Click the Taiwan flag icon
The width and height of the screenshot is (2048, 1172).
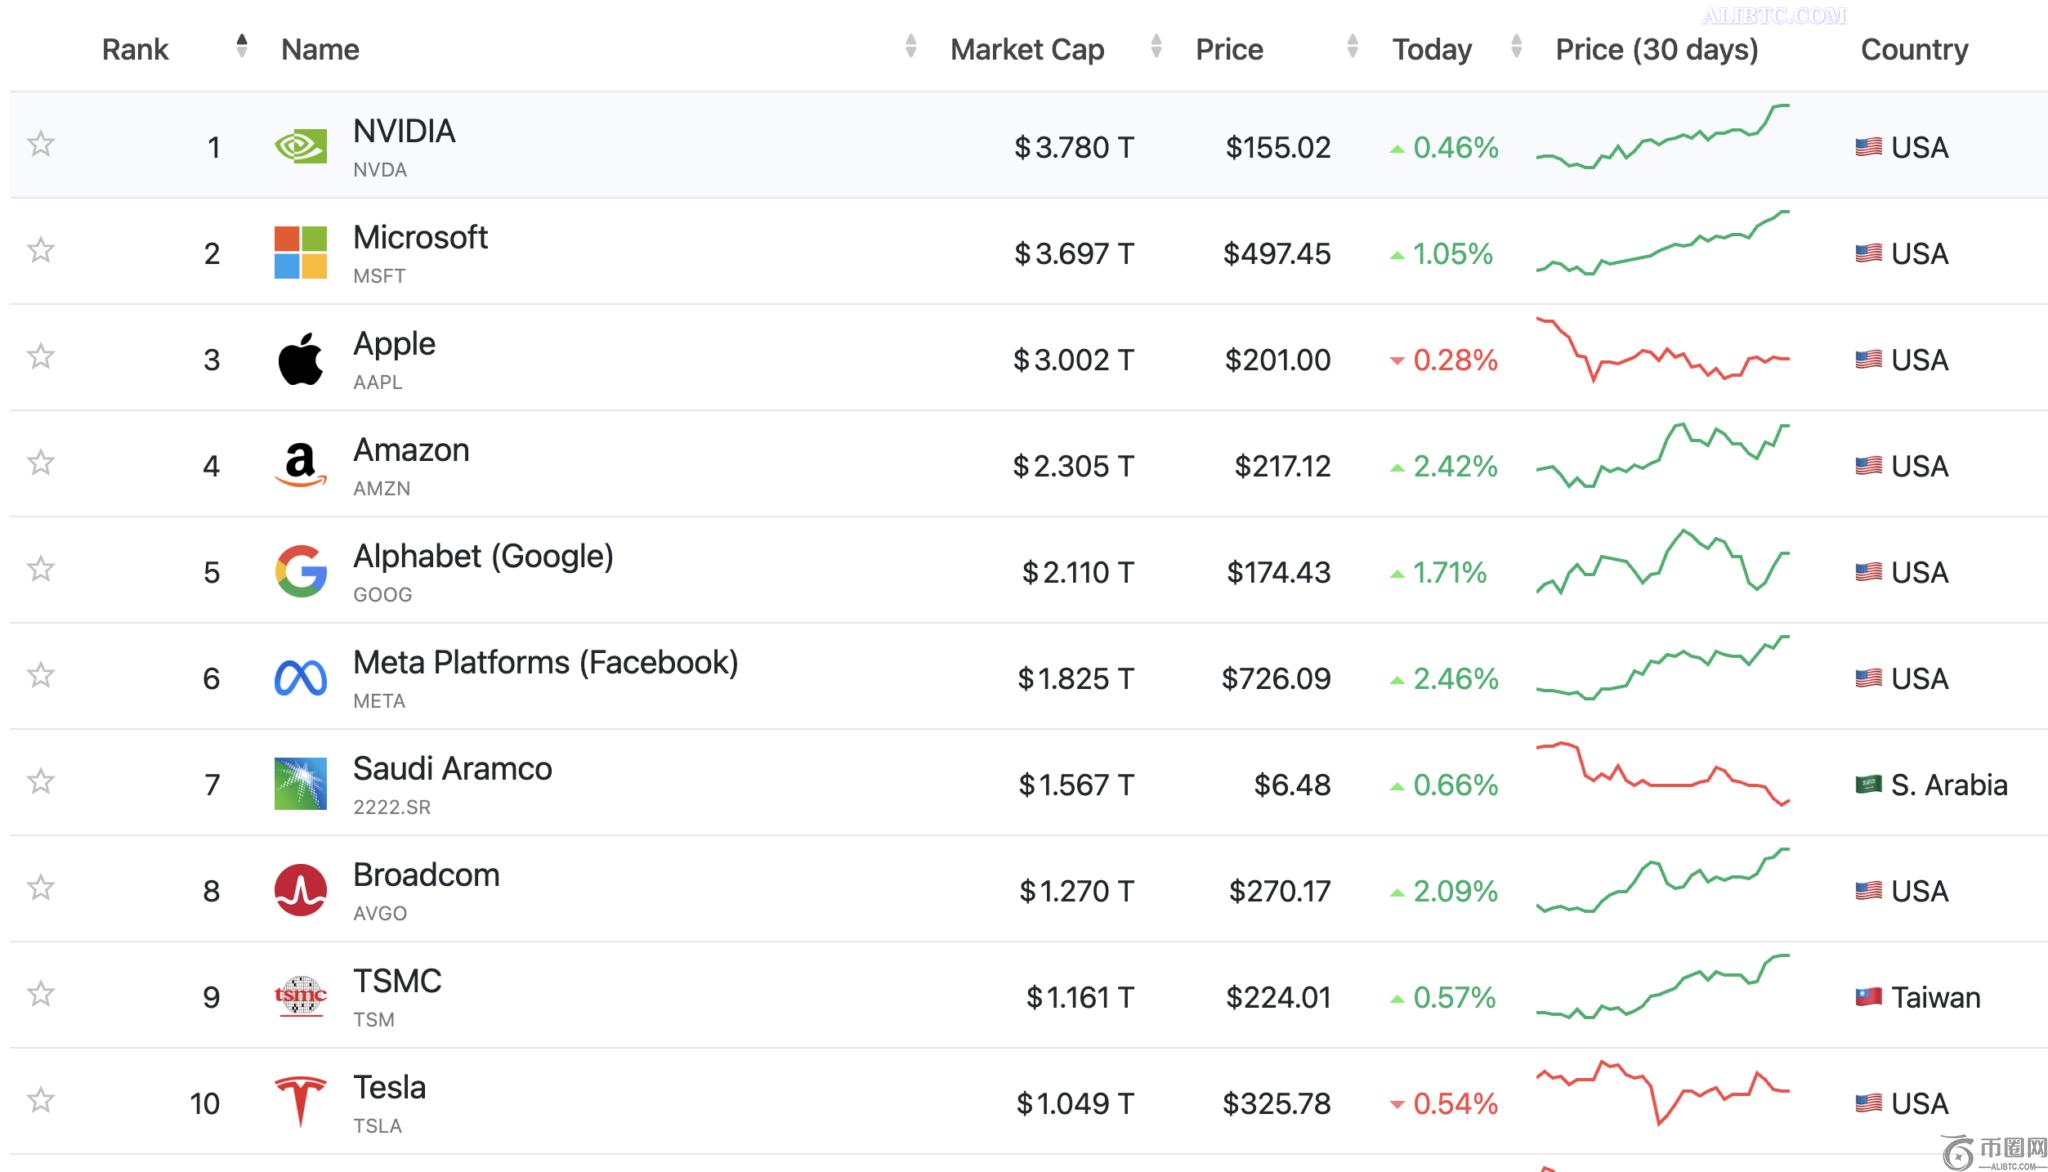(1868, 997)
